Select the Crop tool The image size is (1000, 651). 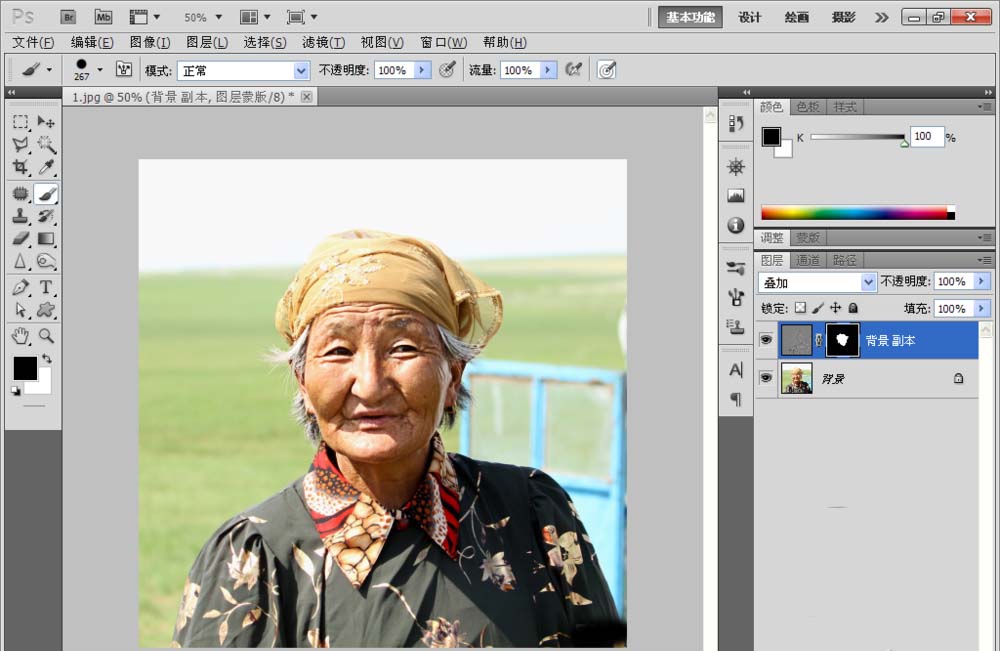point(20,168)
